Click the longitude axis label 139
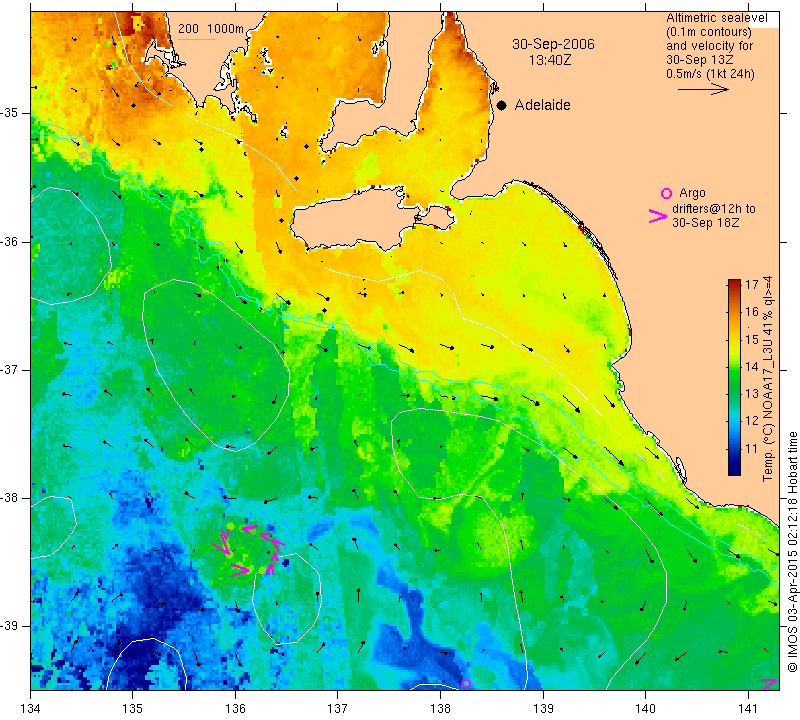Screen dimensions: 800x720 [x=543, y=708]
